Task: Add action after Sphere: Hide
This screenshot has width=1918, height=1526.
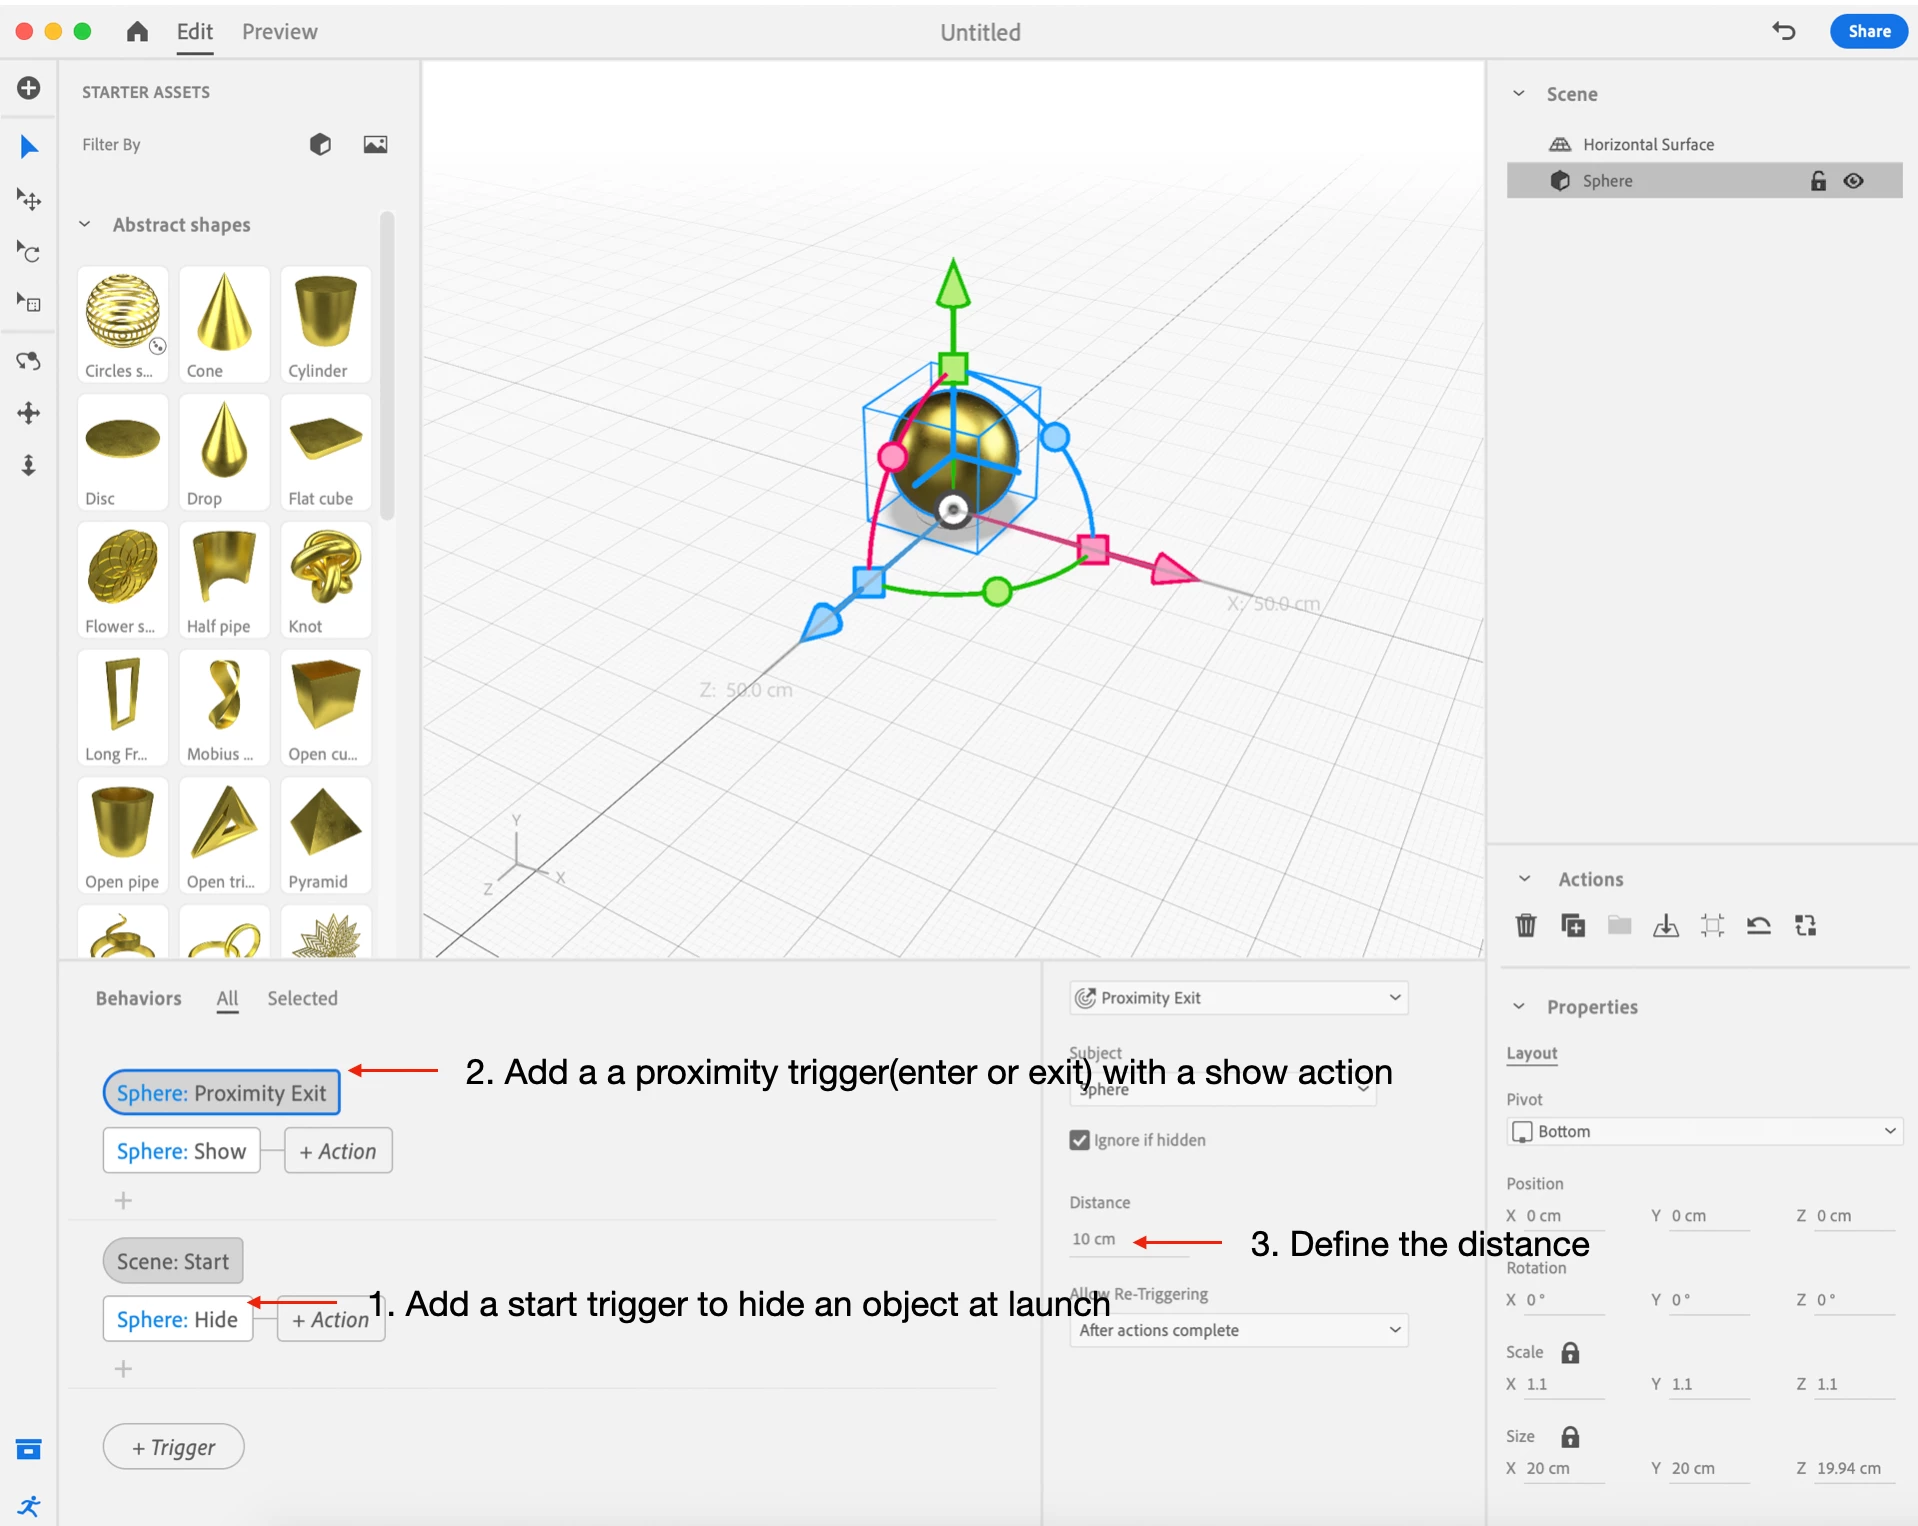Action: tap(331, 1319)
